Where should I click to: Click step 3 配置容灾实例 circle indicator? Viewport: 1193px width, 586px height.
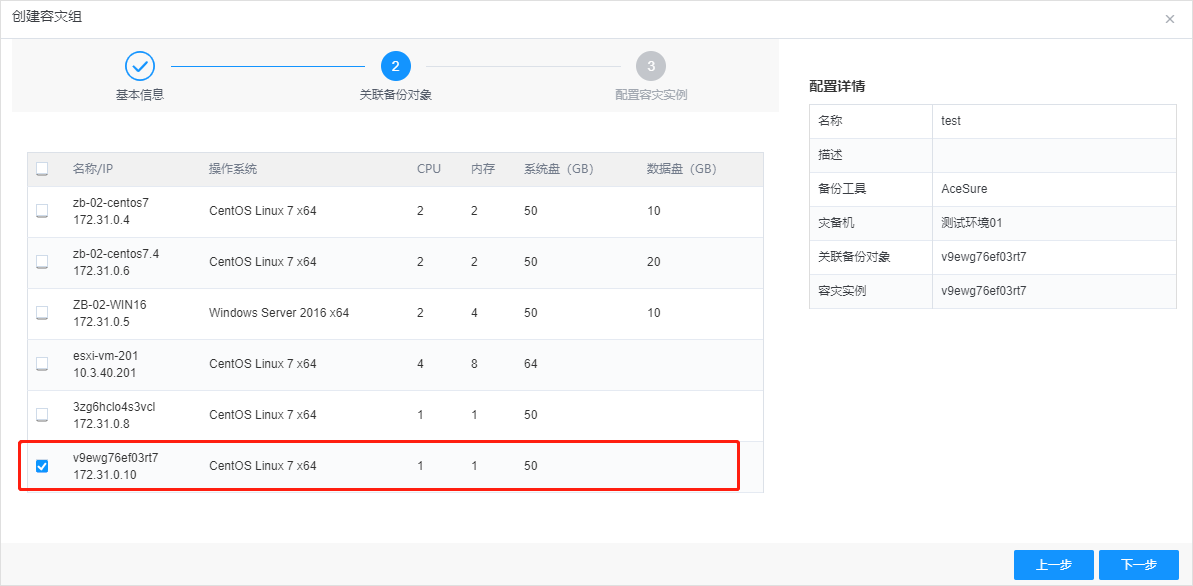[x=653, y=65]
